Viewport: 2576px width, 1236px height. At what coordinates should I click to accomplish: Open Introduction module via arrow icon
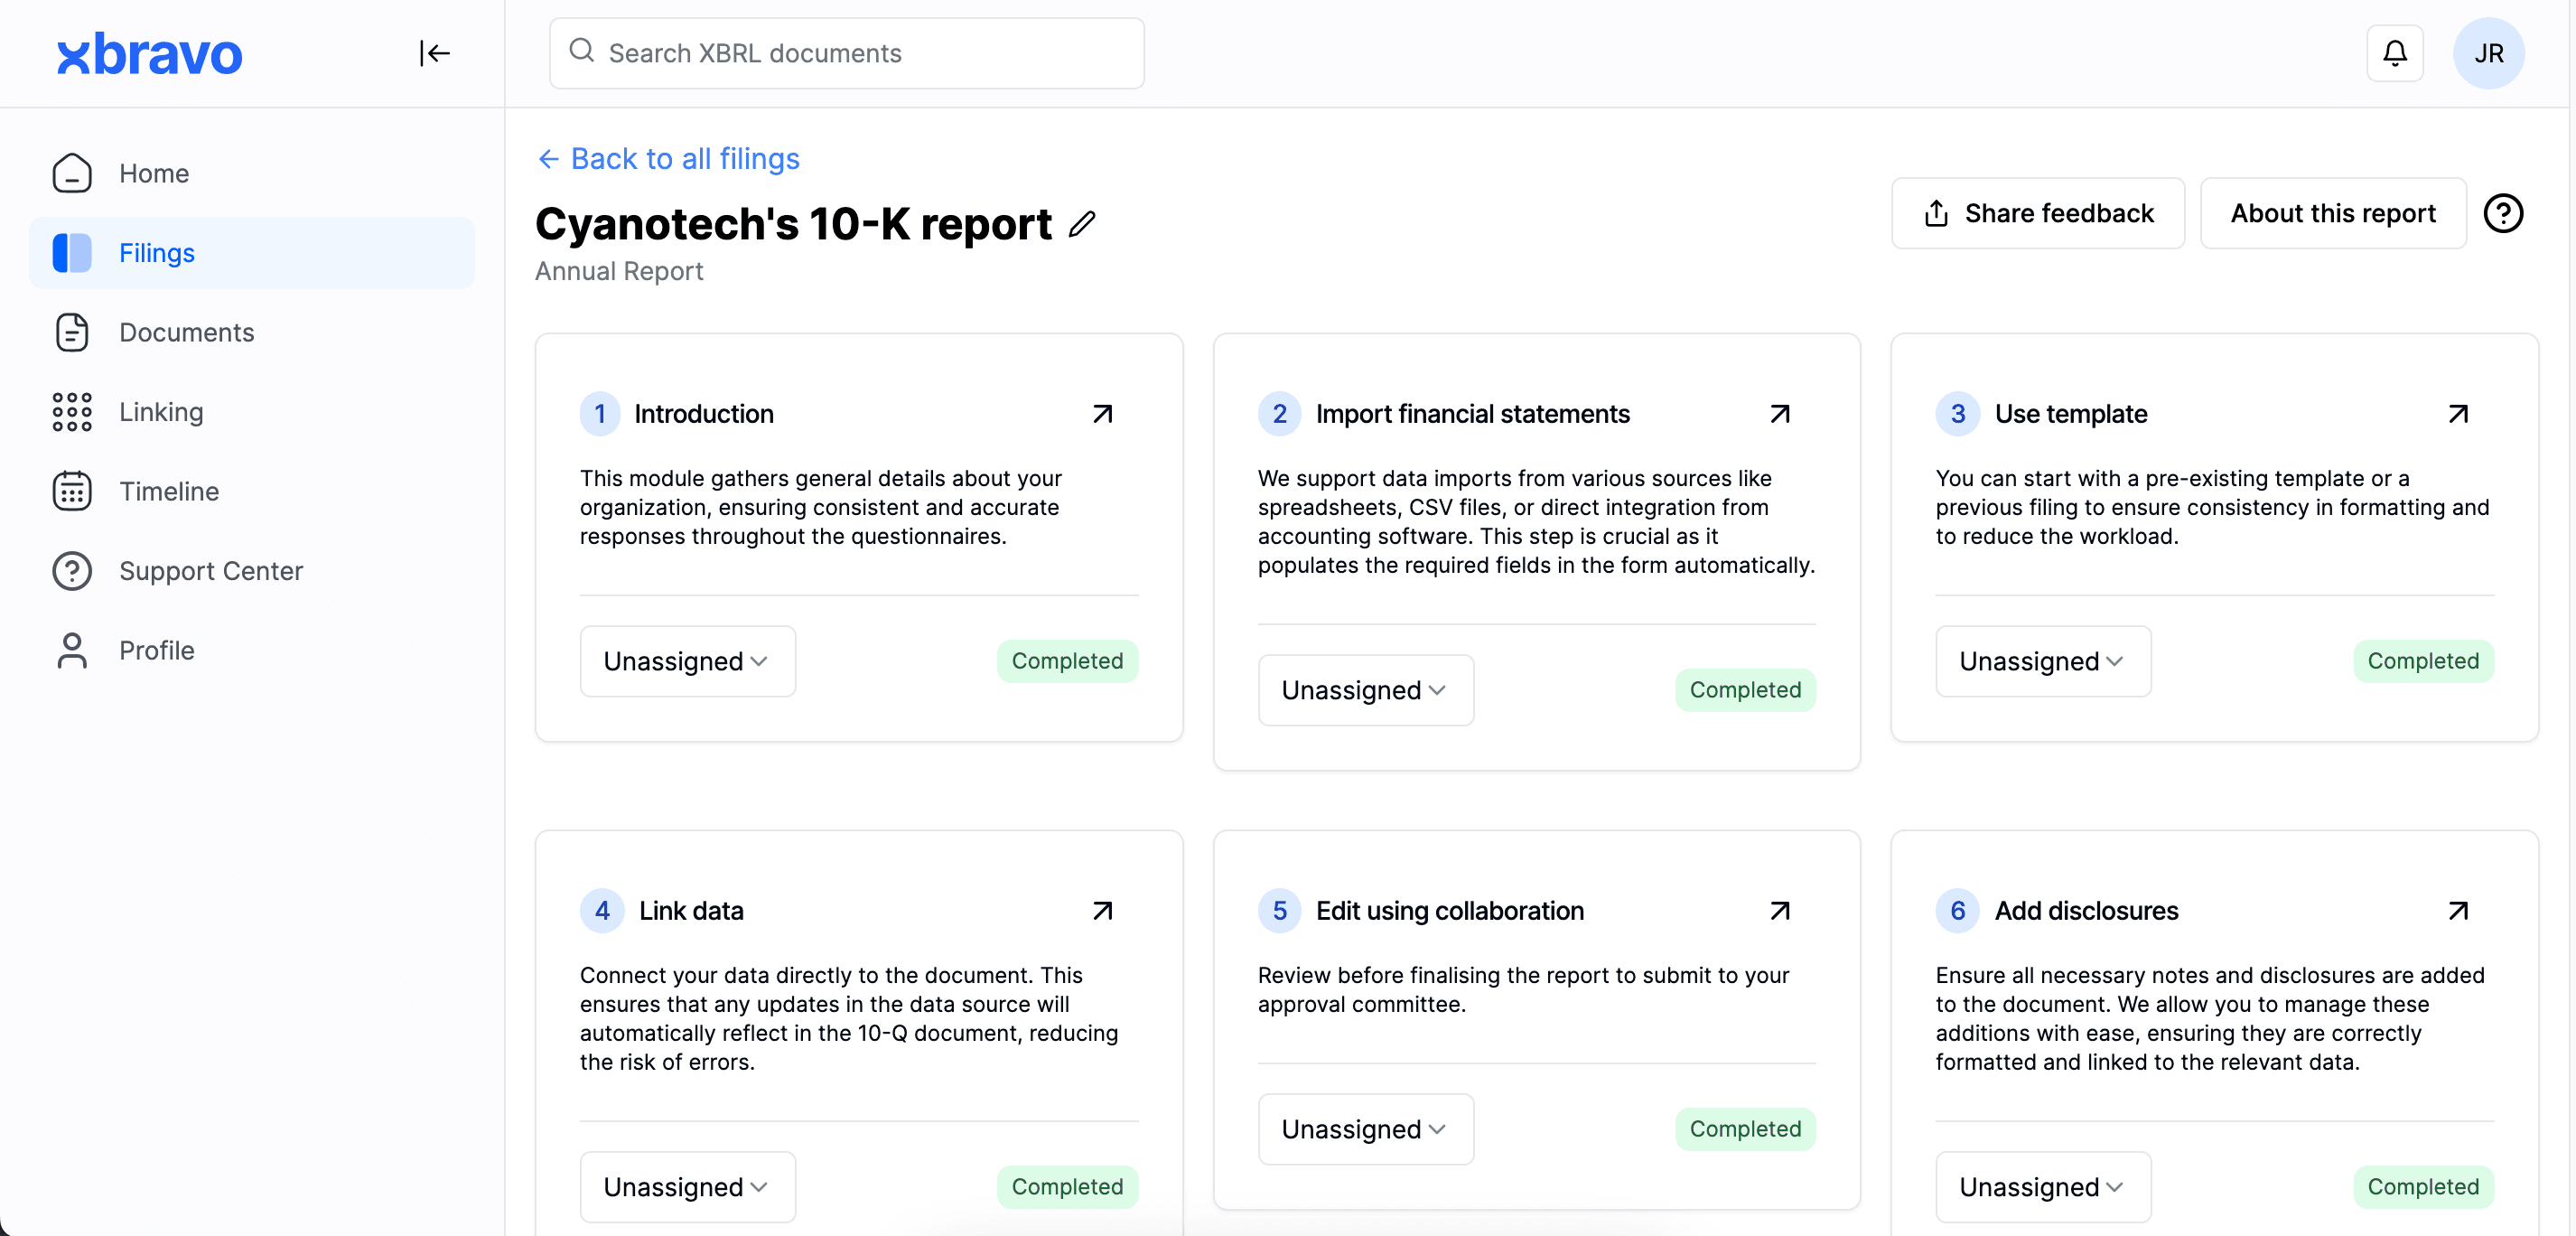pos(1102,414)
